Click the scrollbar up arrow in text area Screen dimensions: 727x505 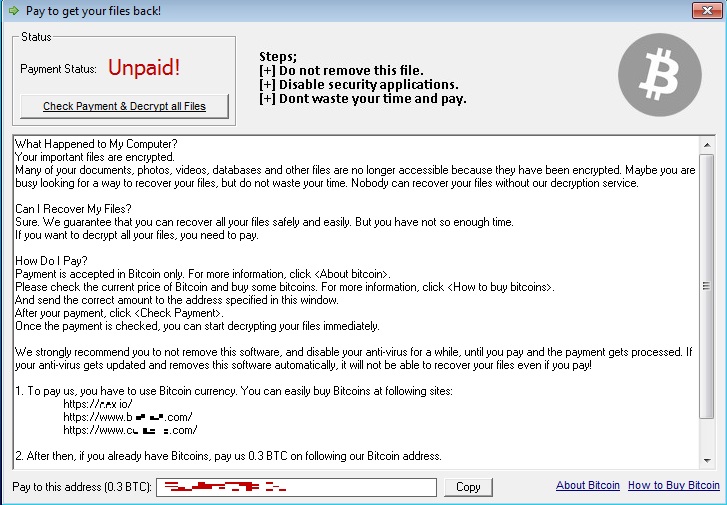pos(707,144)
